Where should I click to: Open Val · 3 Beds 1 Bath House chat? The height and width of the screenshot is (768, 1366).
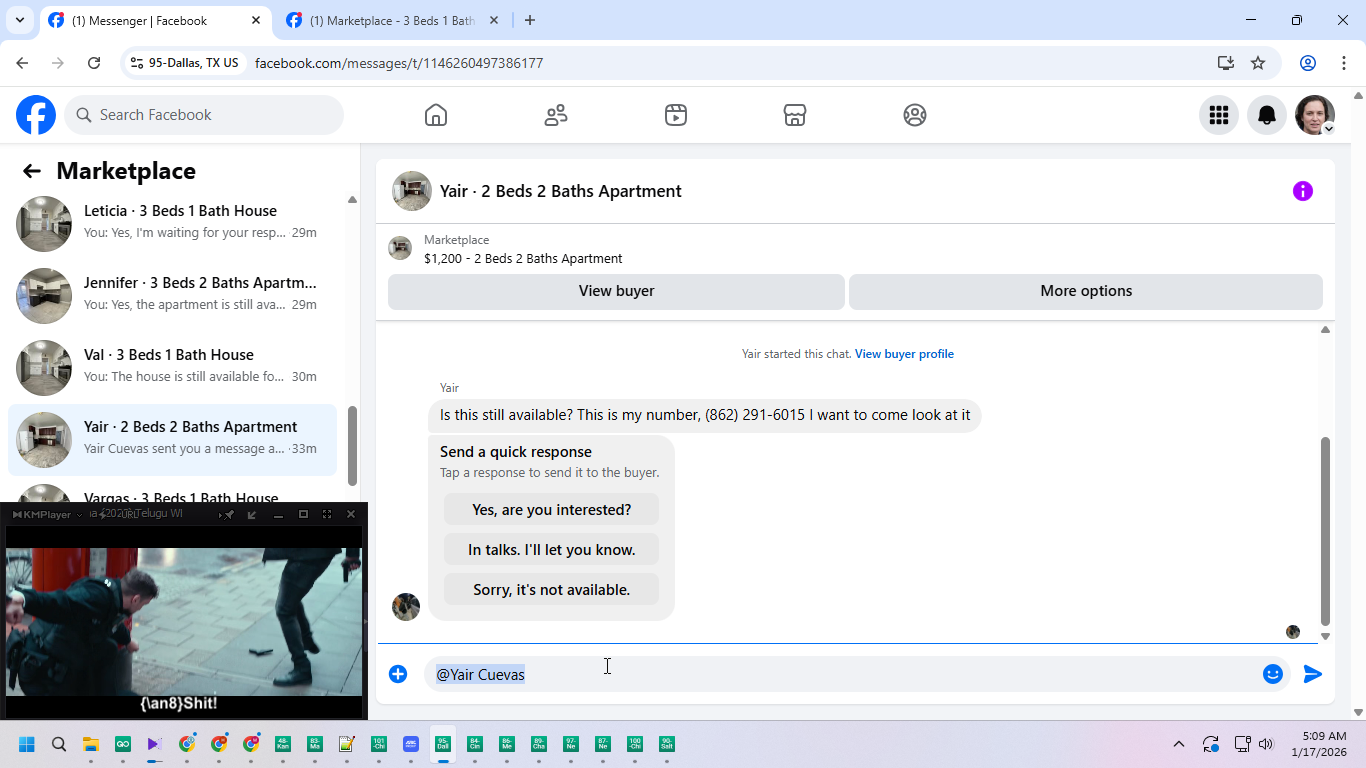pyautogui.click(x=172, y=368)
